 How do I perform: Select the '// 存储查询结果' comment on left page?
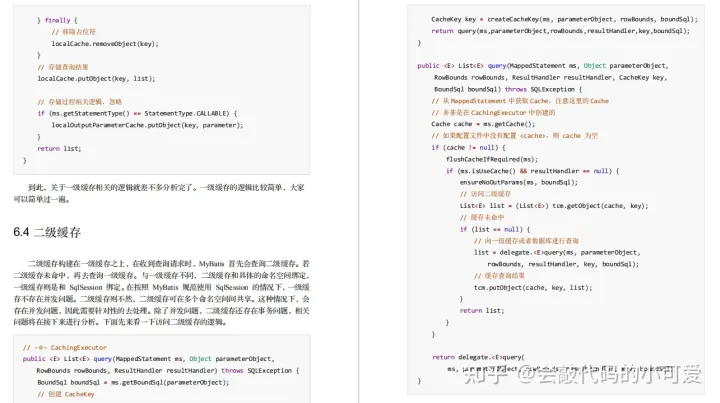tap(63, 67)
